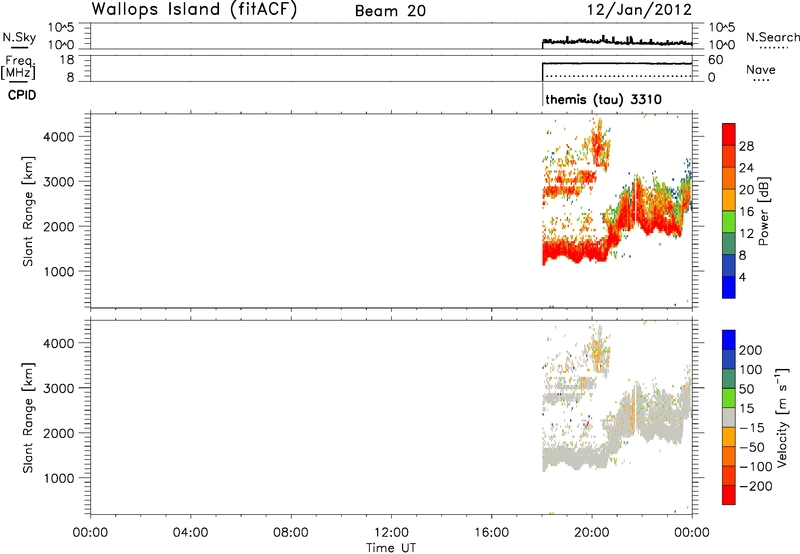Screen dimensions: 800x554
Task: Click the 'Slant Range [km]' label of the velocity panel
Action: [x=28, y=418]
